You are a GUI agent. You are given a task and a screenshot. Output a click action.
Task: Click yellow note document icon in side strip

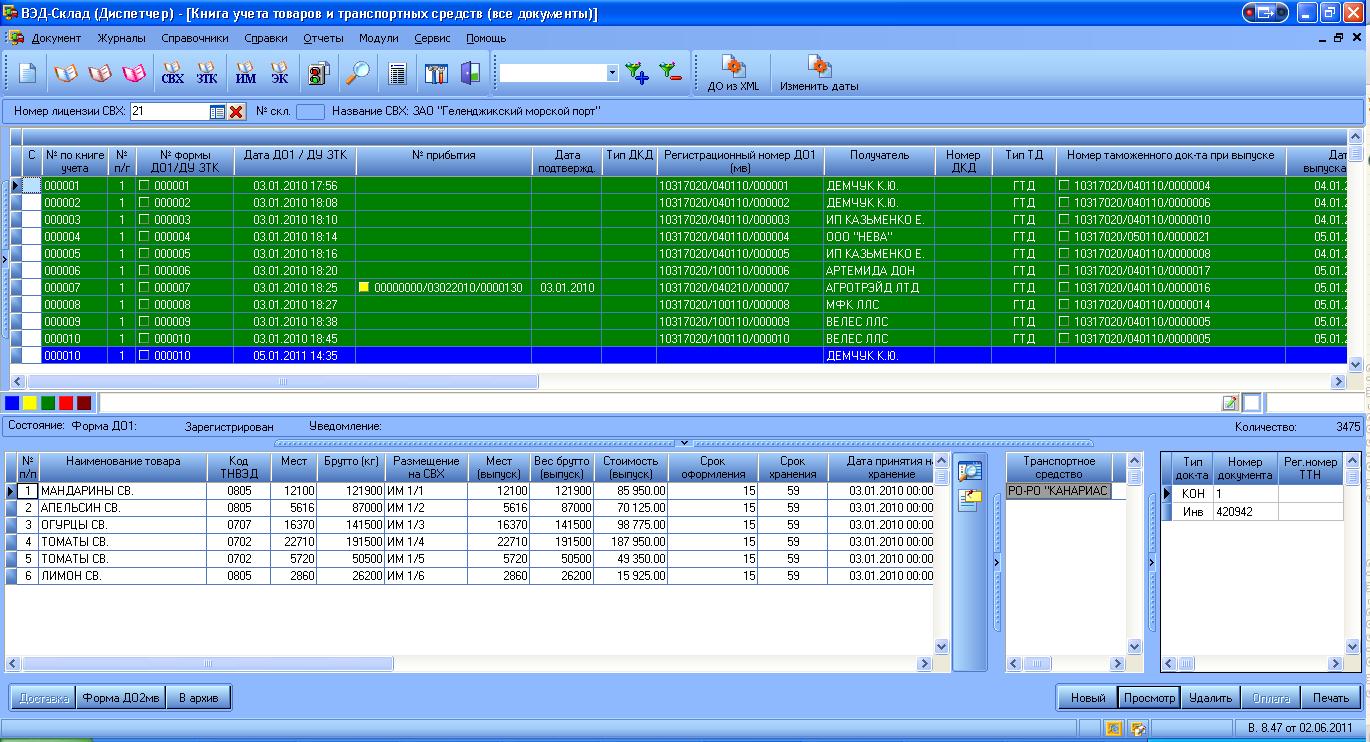coord(969,500)
